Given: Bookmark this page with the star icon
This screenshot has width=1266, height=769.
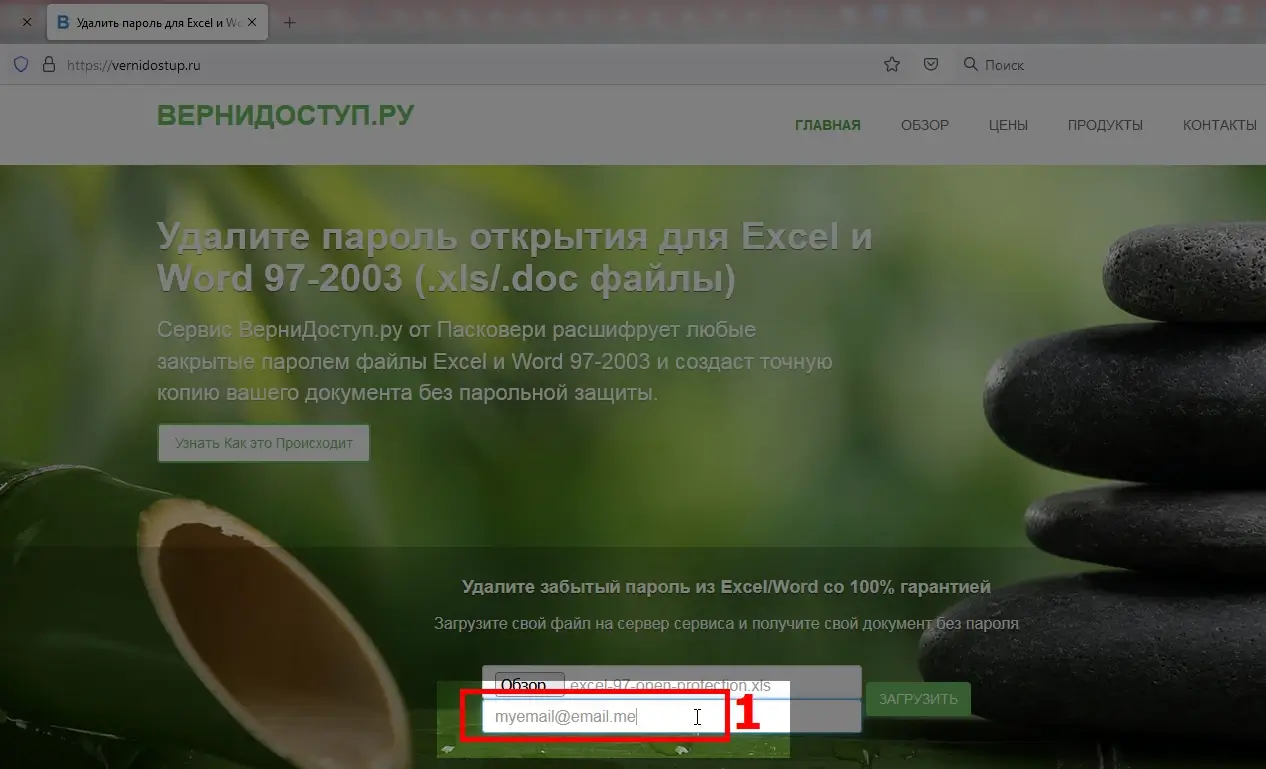Looking at the screenshot, I should 892,64.
